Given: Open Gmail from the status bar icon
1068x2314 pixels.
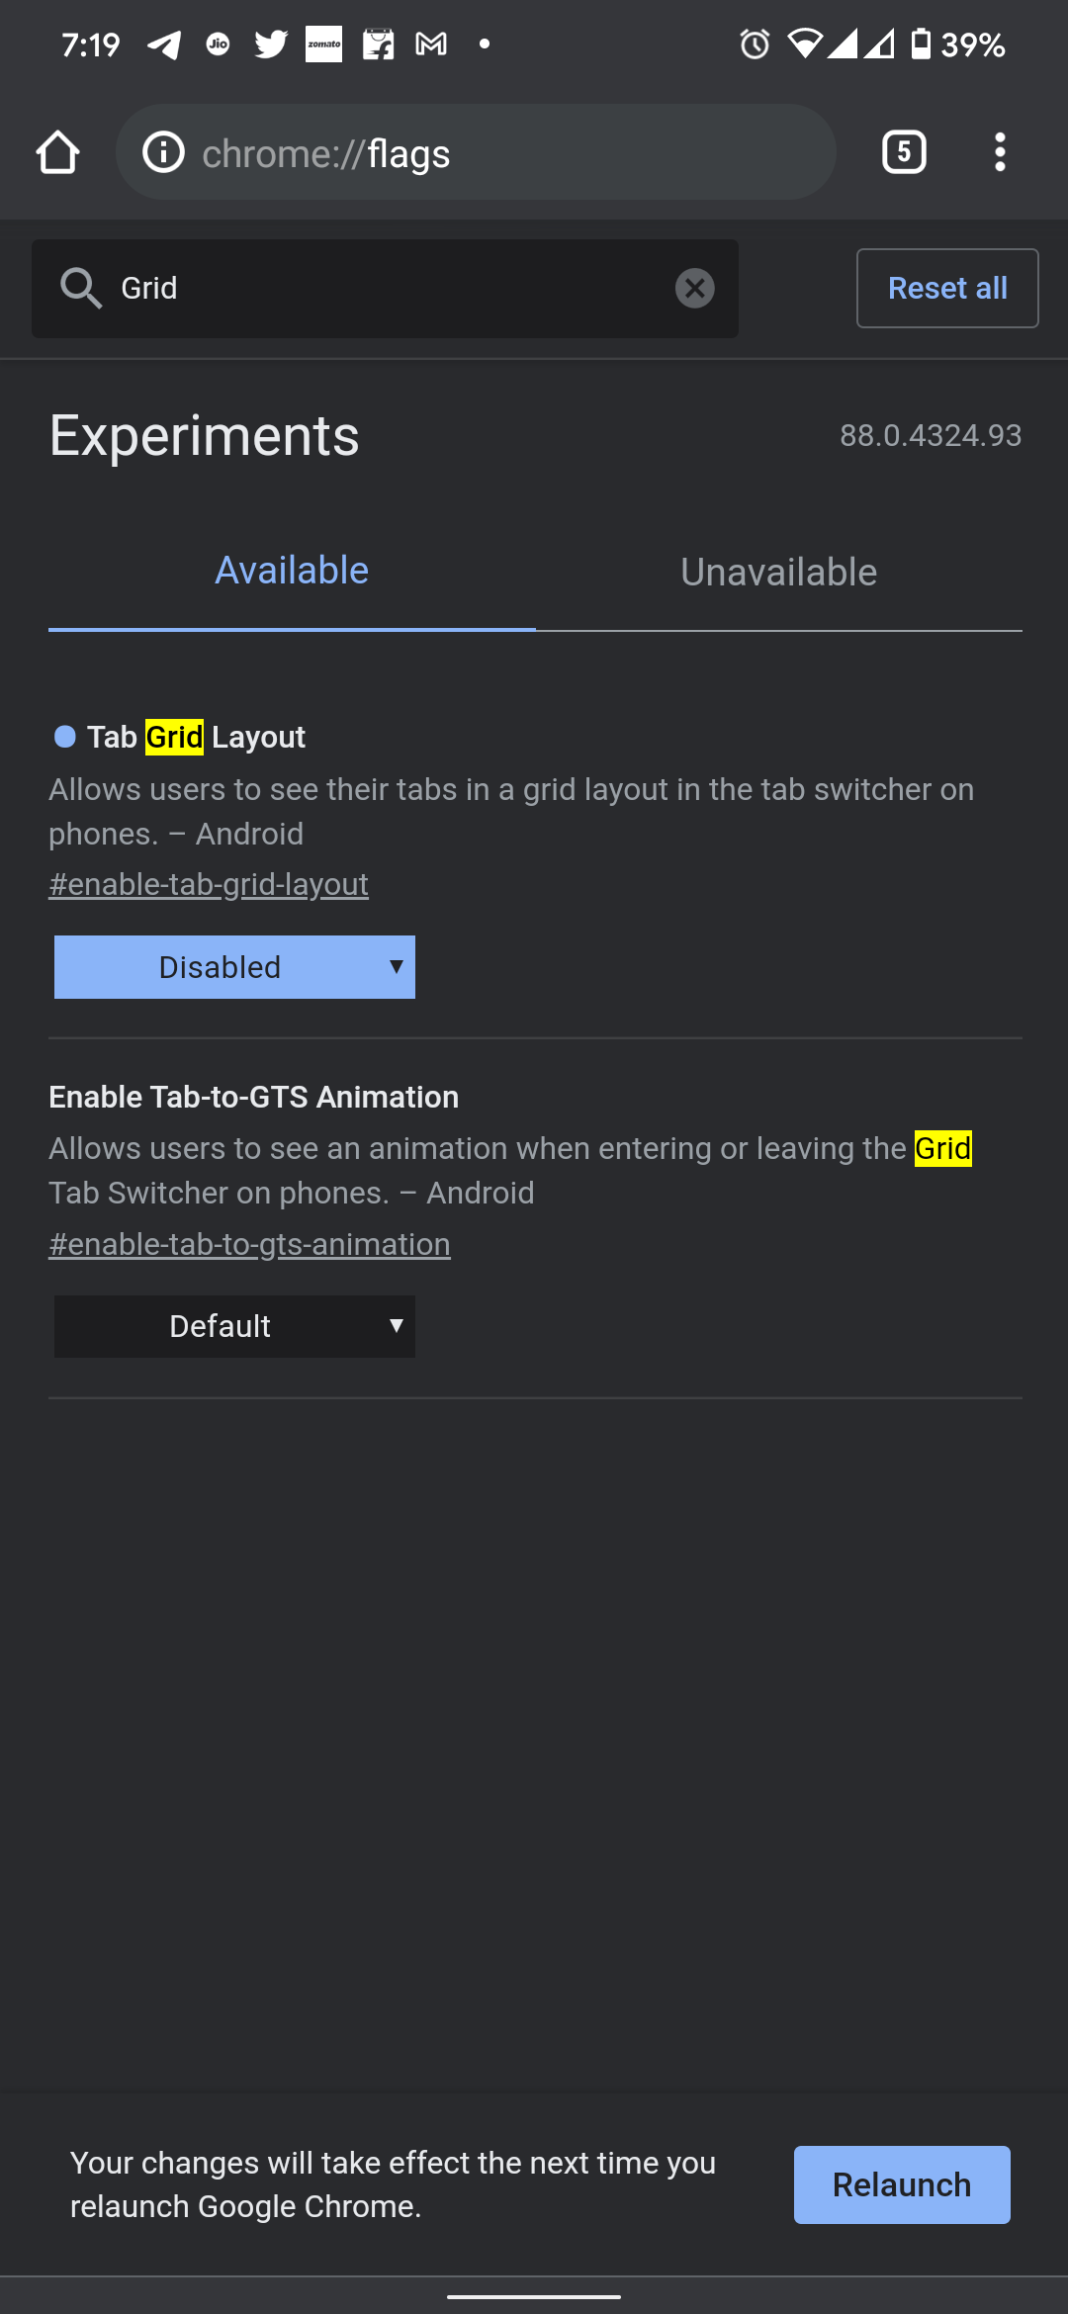Looking at the screenshot, I should 431,43.
